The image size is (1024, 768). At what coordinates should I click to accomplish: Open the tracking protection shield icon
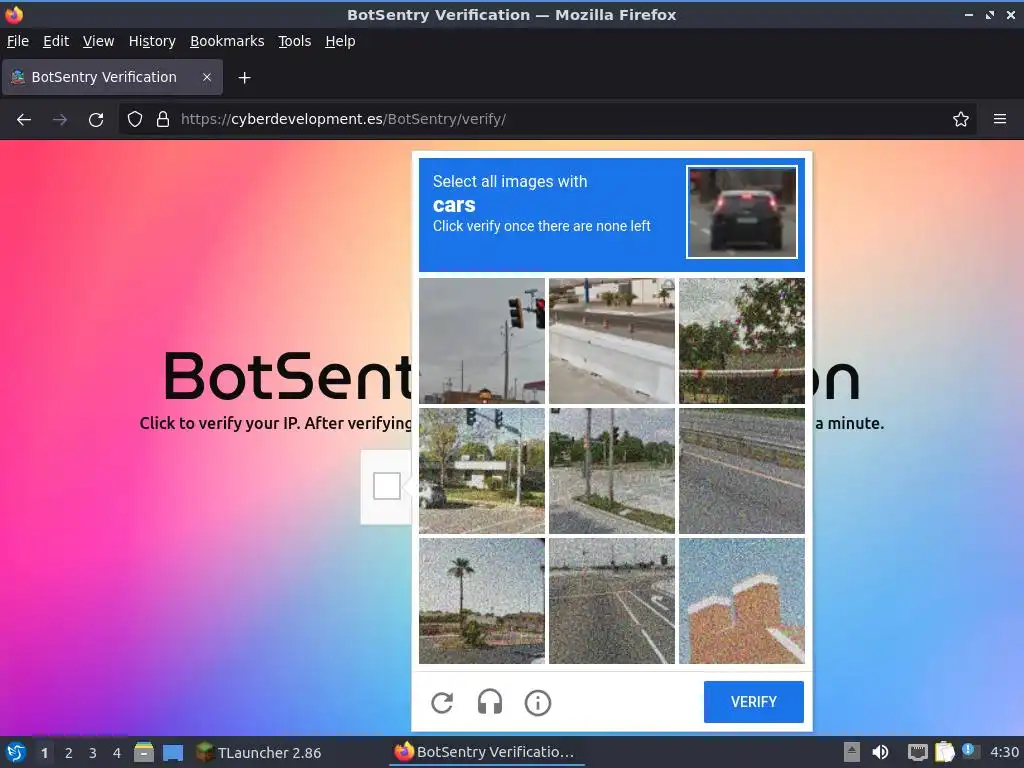[135, 120]
